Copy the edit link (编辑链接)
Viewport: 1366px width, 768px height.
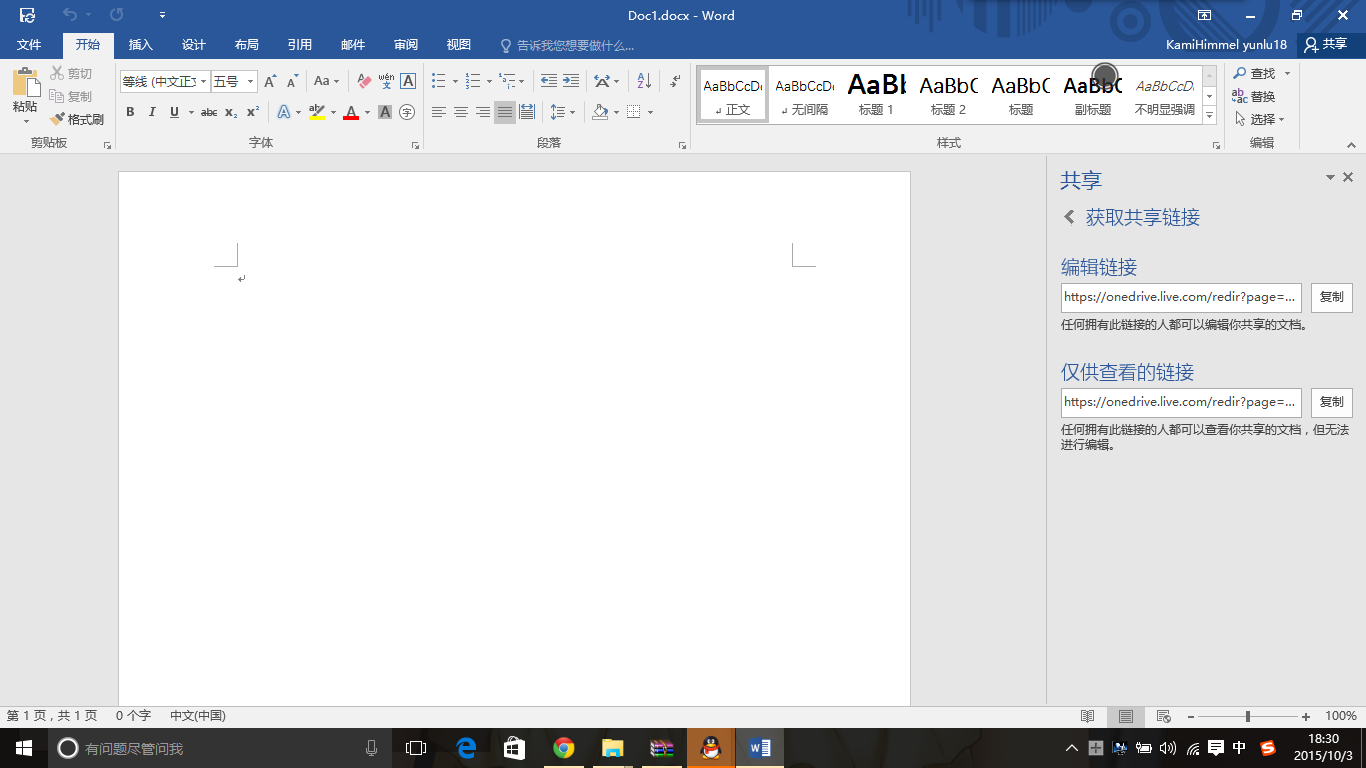pyautogui.click(x=1332, y=297)
